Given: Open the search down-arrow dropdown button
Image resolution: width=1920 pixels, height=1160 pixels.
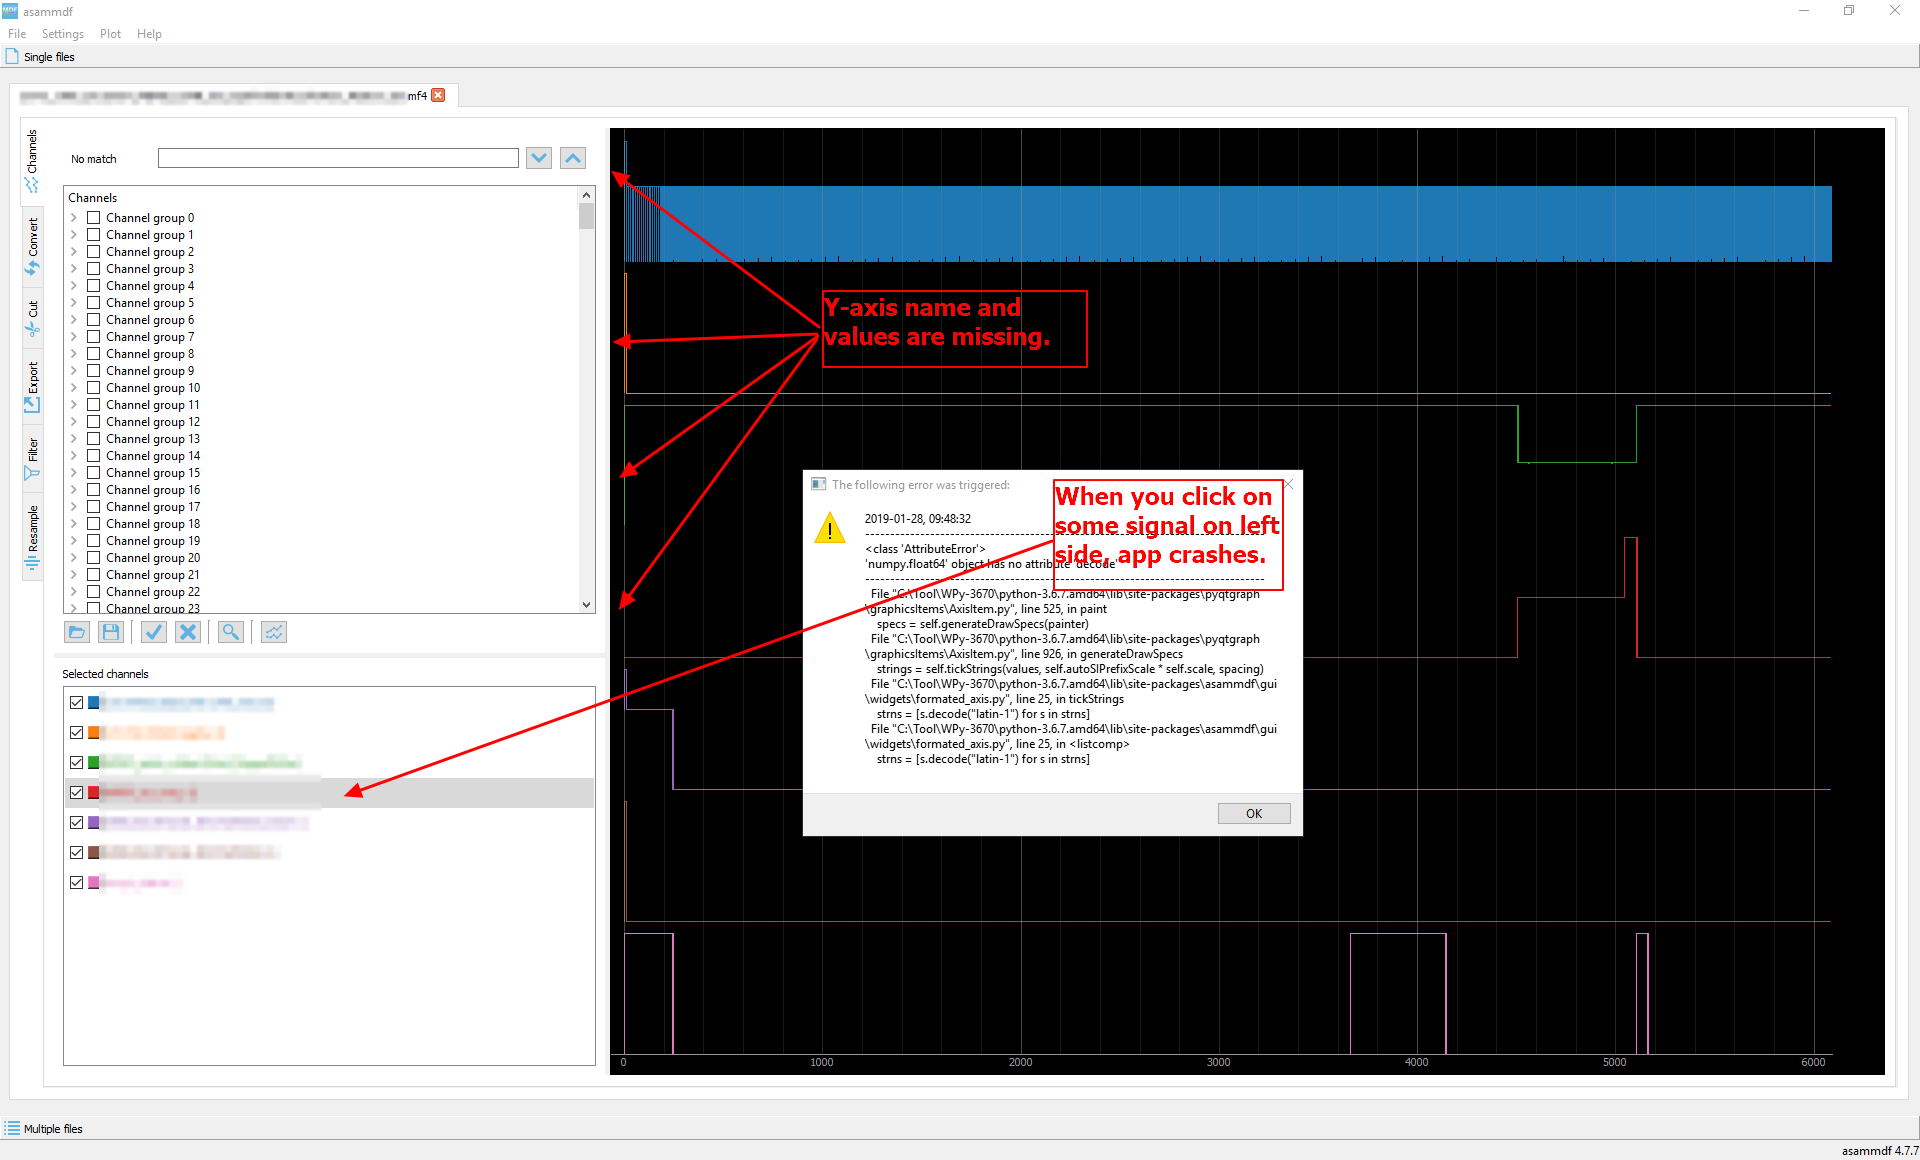Looking at the screenshot, I should 538,157.
